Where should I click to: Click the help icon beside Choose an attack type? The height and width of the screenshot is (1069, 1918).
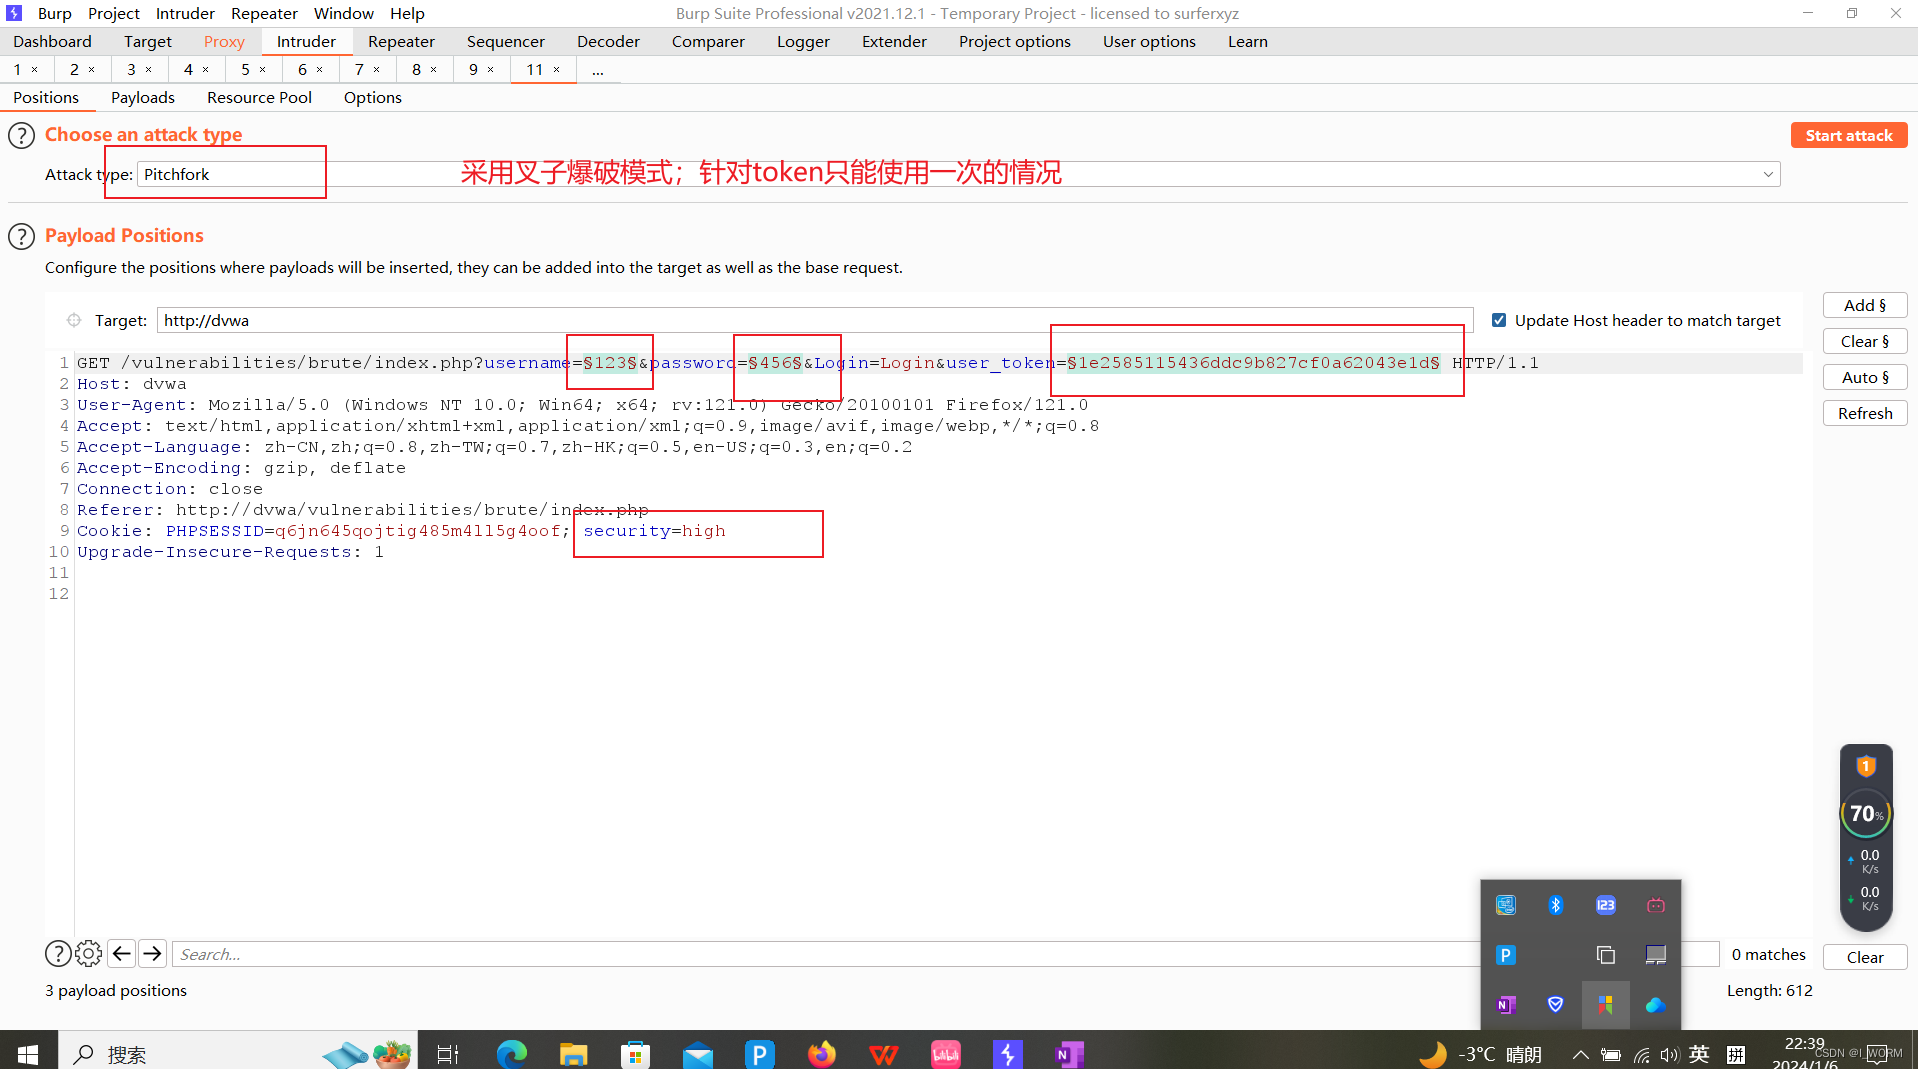pyautogui.click(x=21, y=135)
